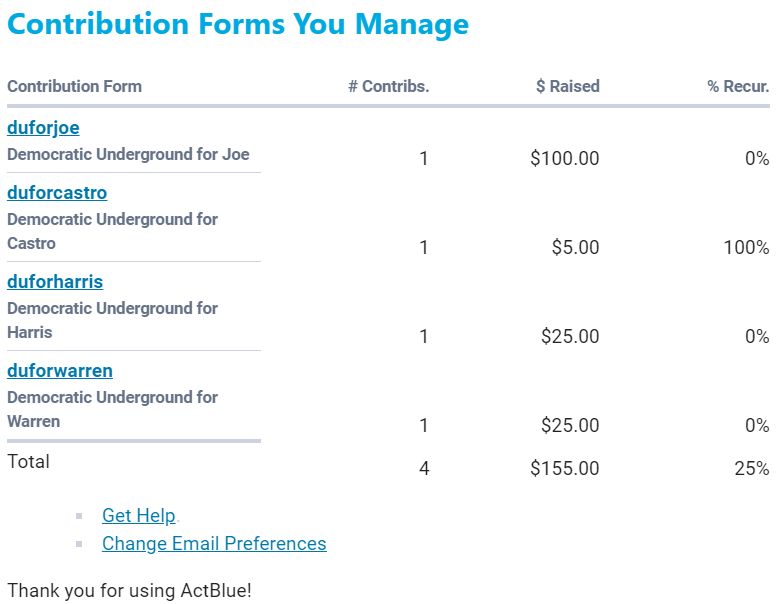Click the % Recur. column header
The width and height of the screenshot is (780, 604).
click(738, 87)
